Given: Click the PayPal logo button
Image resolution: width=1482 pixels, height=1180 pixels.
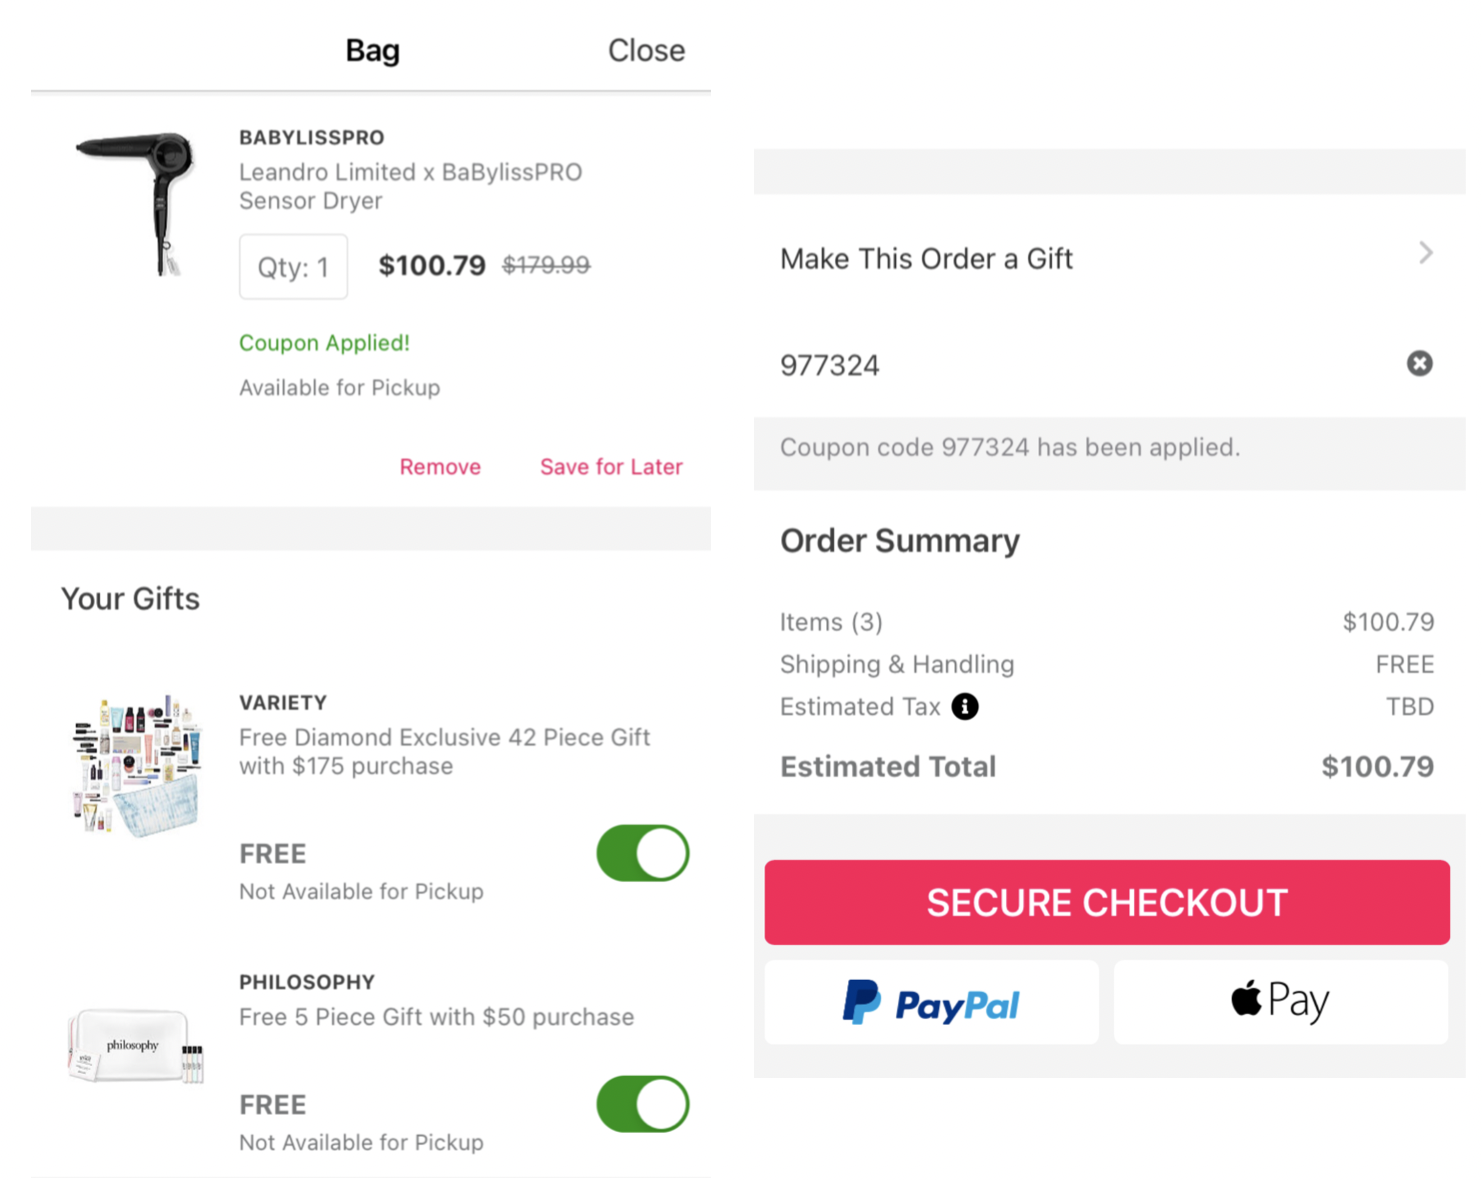Looking at the screenshot, I should coord(931,1002).
